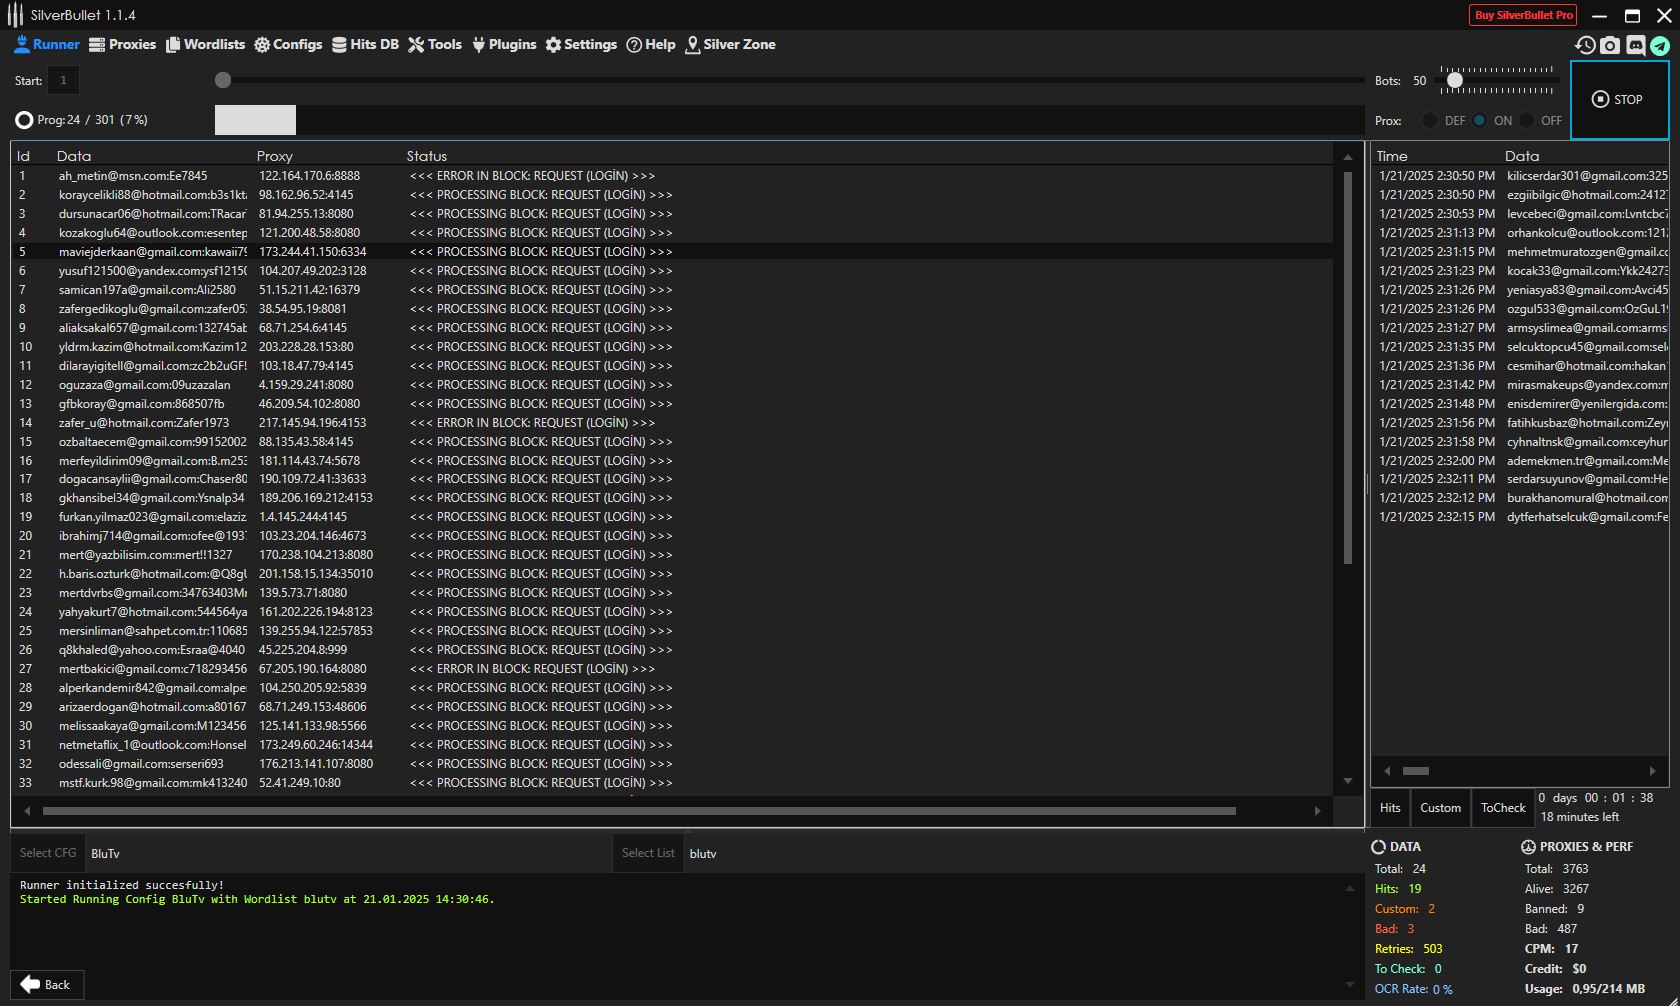This screenshot has height=1006, width=1680.
Task: Click the "Alive: 3267" proxy statistic
Action: [1557, 889]
